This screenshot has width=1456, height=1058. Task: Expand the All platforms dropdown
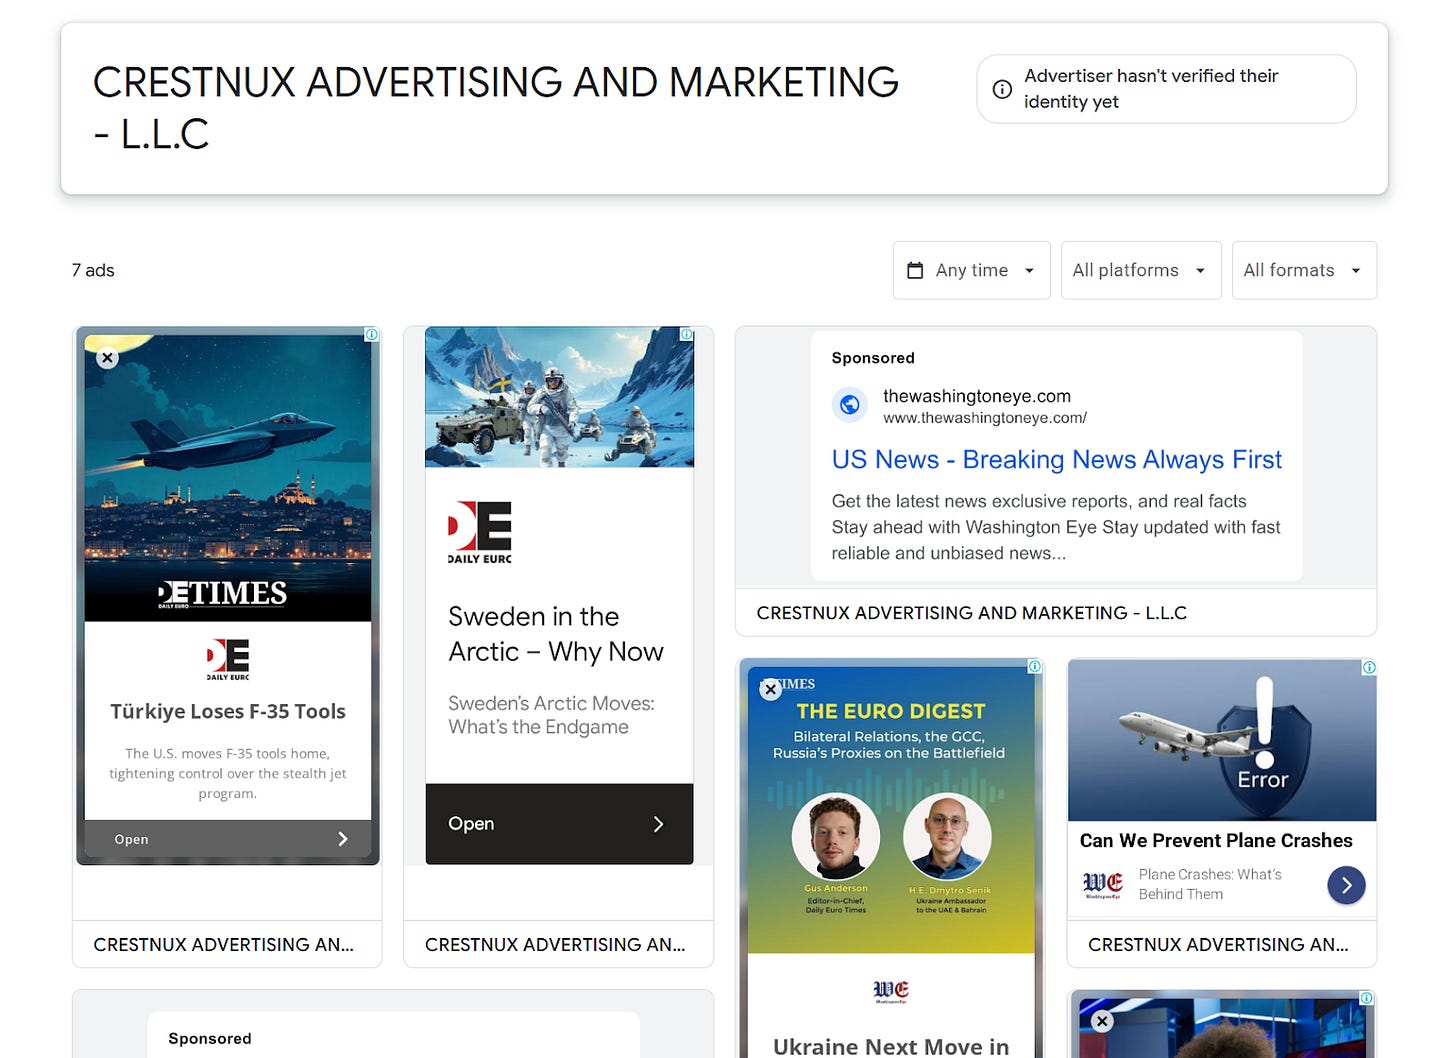click(x=1140, y=270)
